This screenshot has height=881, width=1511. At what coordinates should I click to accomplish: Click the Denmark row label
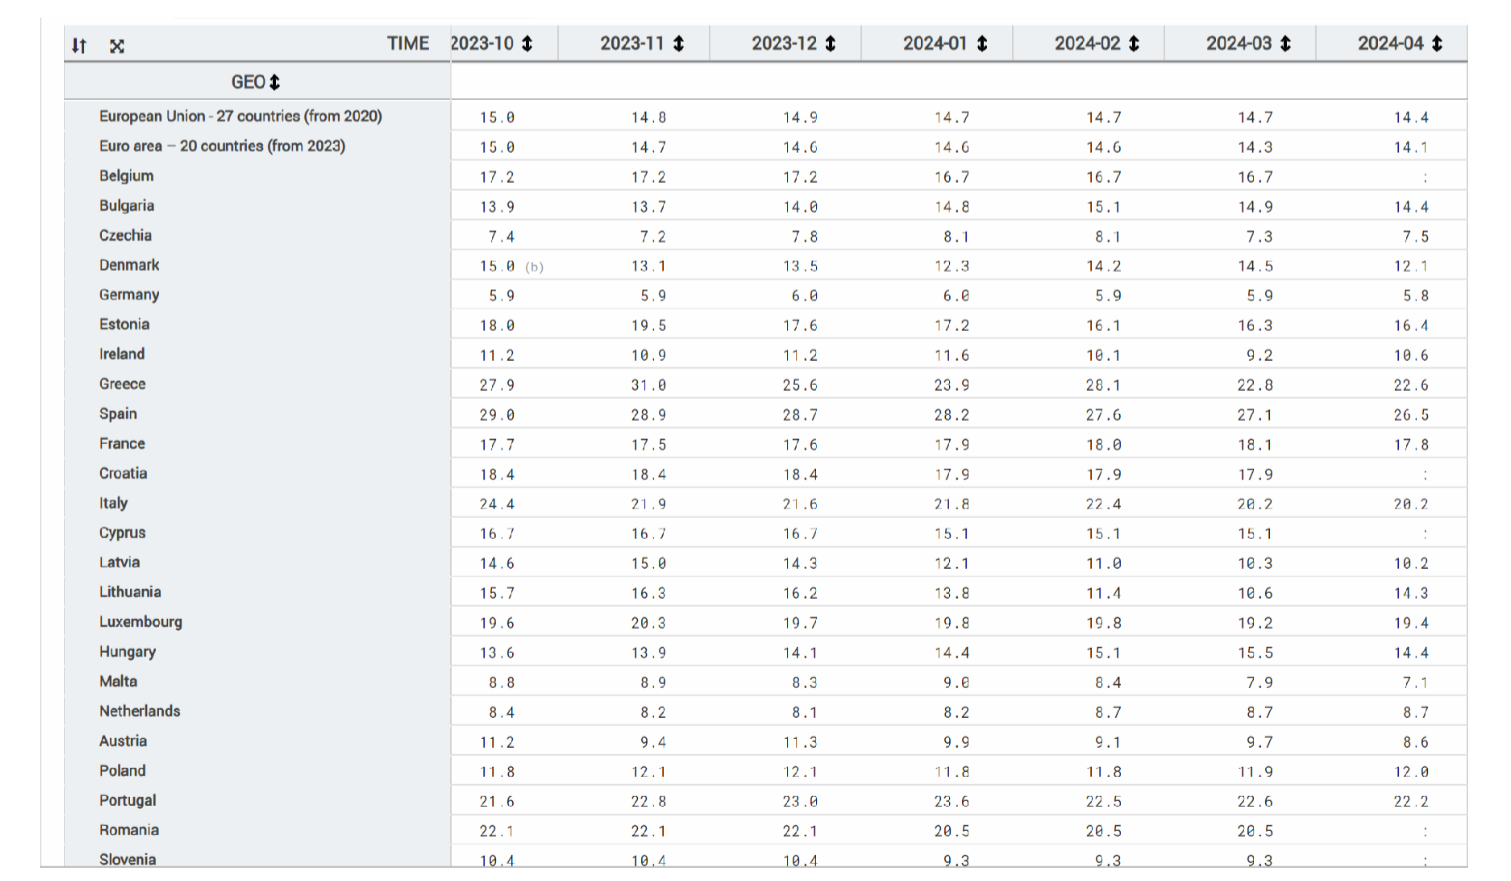point(129,265)
